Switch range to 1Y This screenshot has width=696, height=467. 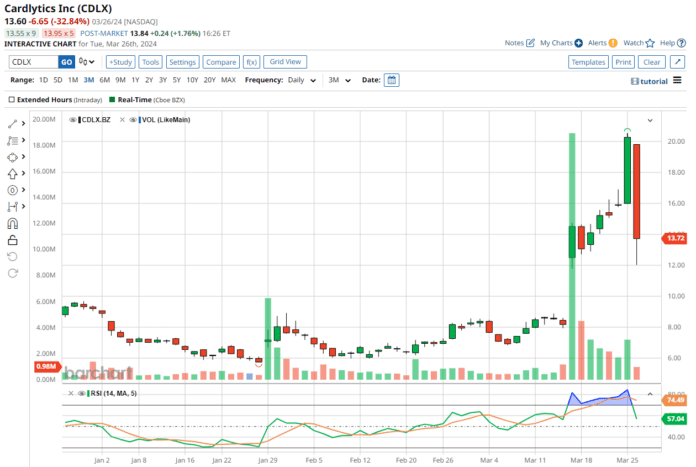click(135, 80)
